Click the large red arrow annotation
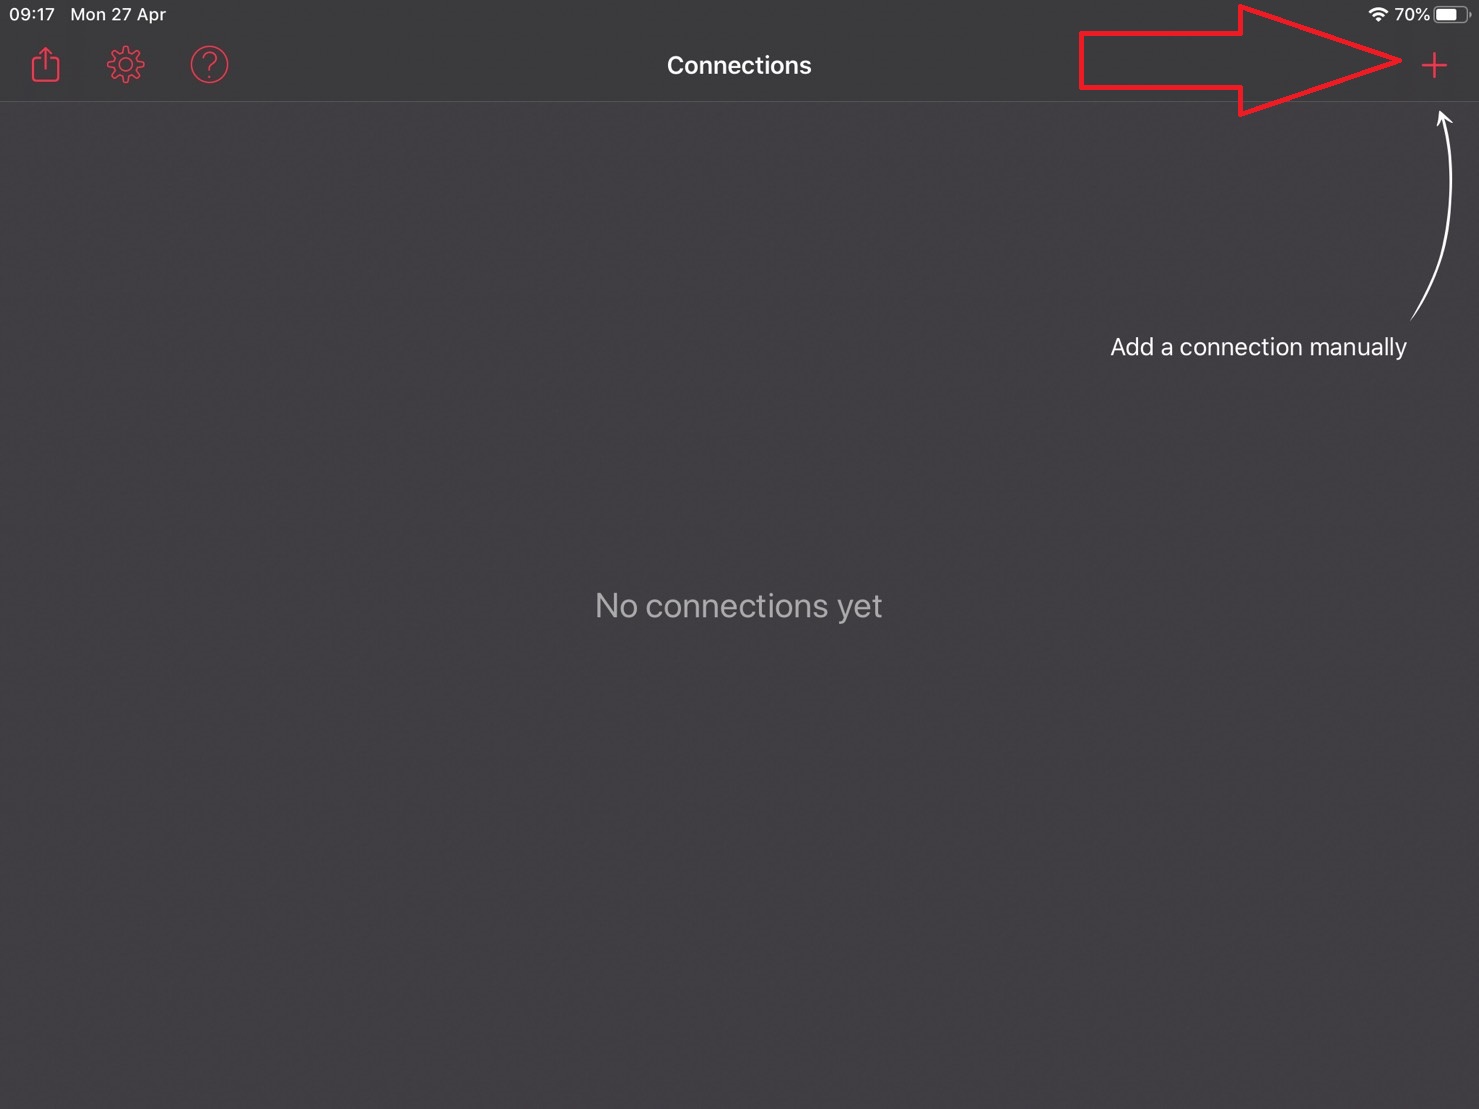The width and height of the screenshot is (1479, 1109). (1240, 60)
